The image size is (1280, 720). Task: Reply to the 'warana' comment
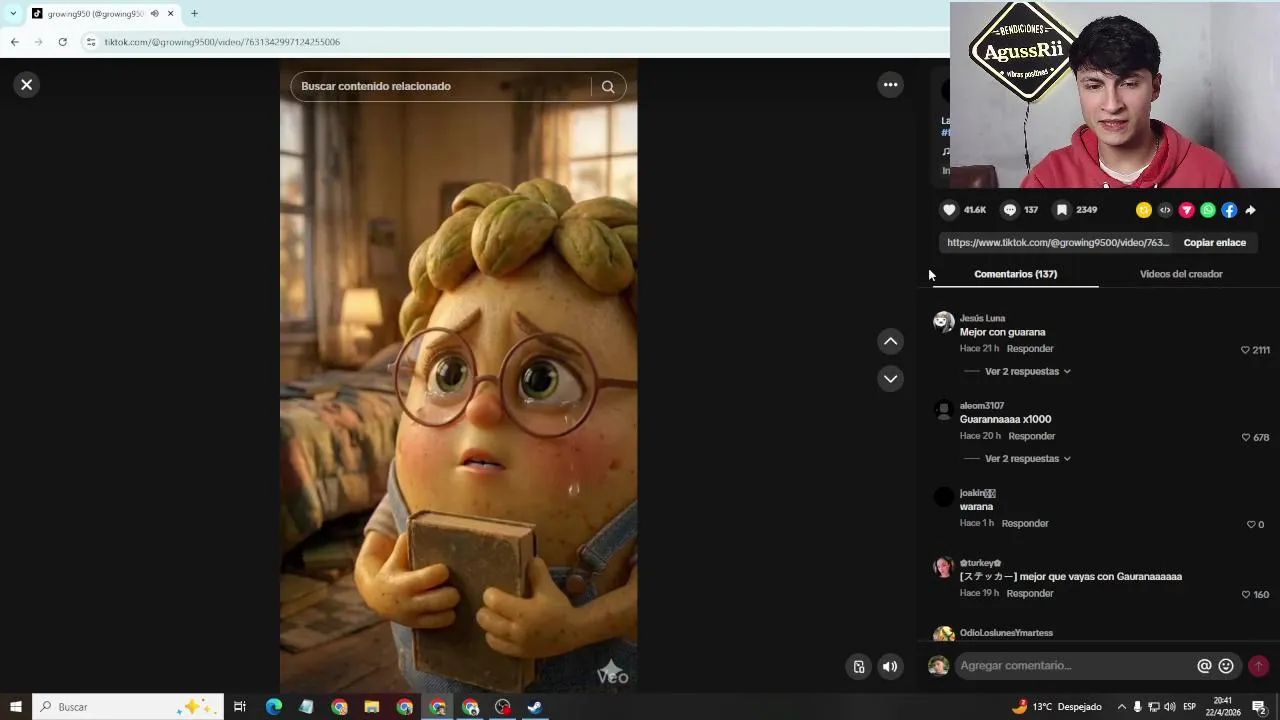[1025, 523]
